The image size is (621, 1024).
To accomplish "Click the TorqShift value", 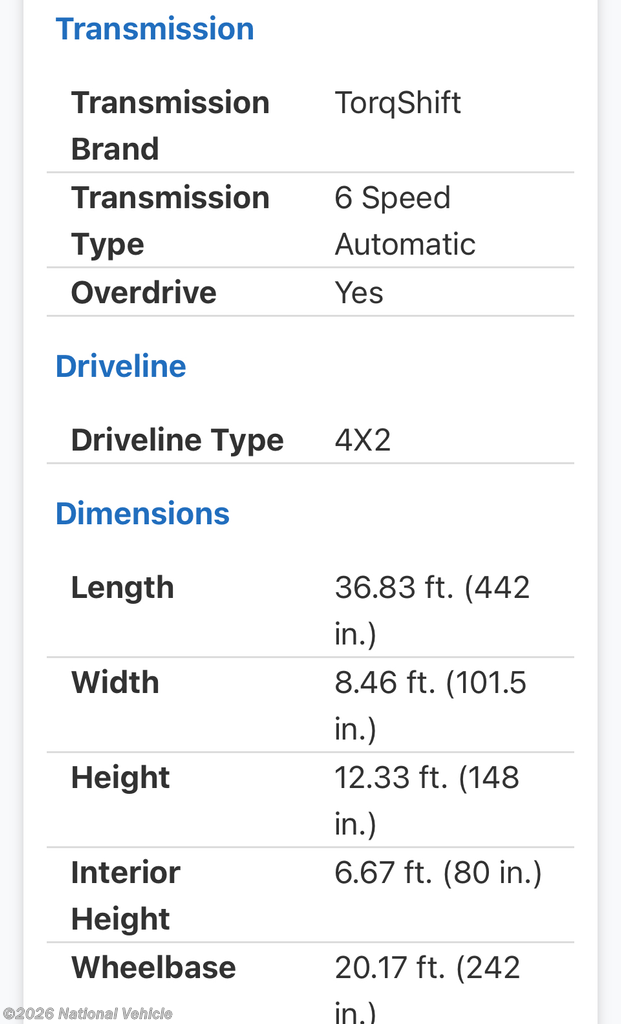I will [x=398, y=103].
